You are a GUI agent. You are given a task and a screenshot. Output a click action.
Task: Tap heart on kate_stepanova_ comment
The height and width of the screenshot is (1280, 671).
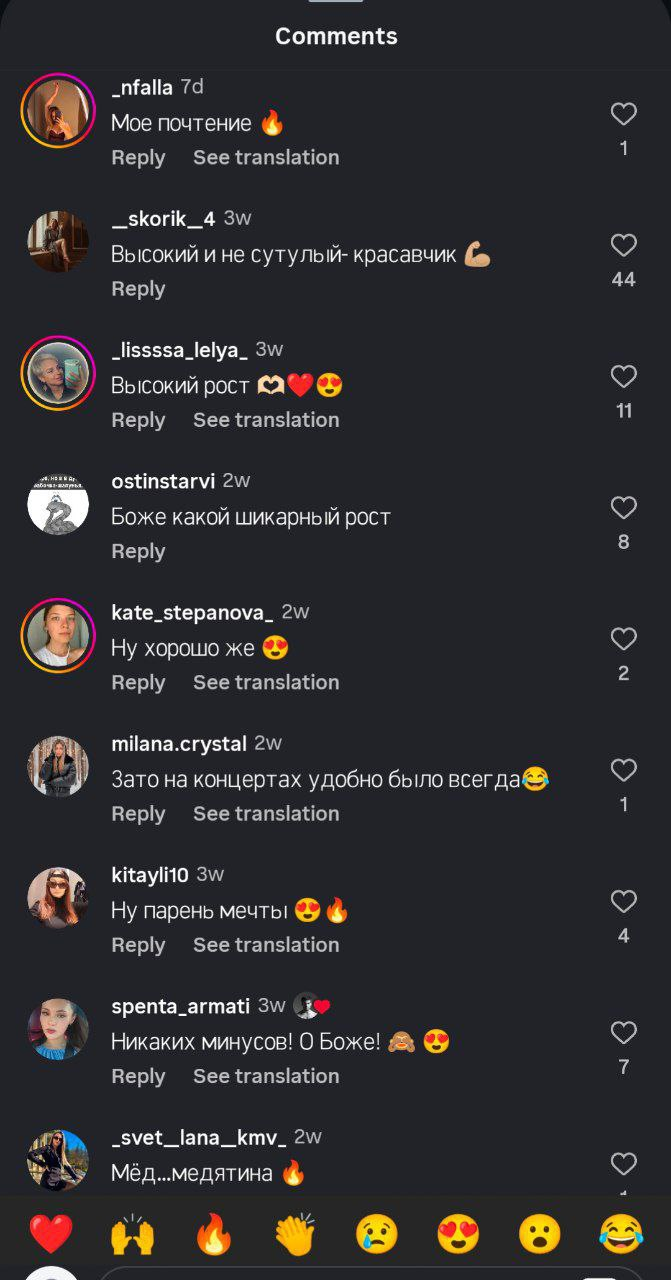click(x=623, y=639)
